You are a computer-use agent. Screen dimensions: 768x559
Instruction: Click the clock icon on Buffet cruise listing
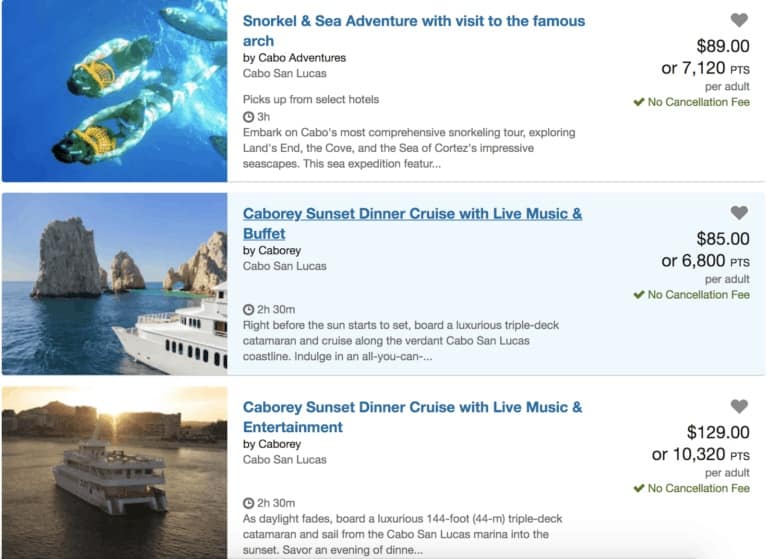[248, 310]
